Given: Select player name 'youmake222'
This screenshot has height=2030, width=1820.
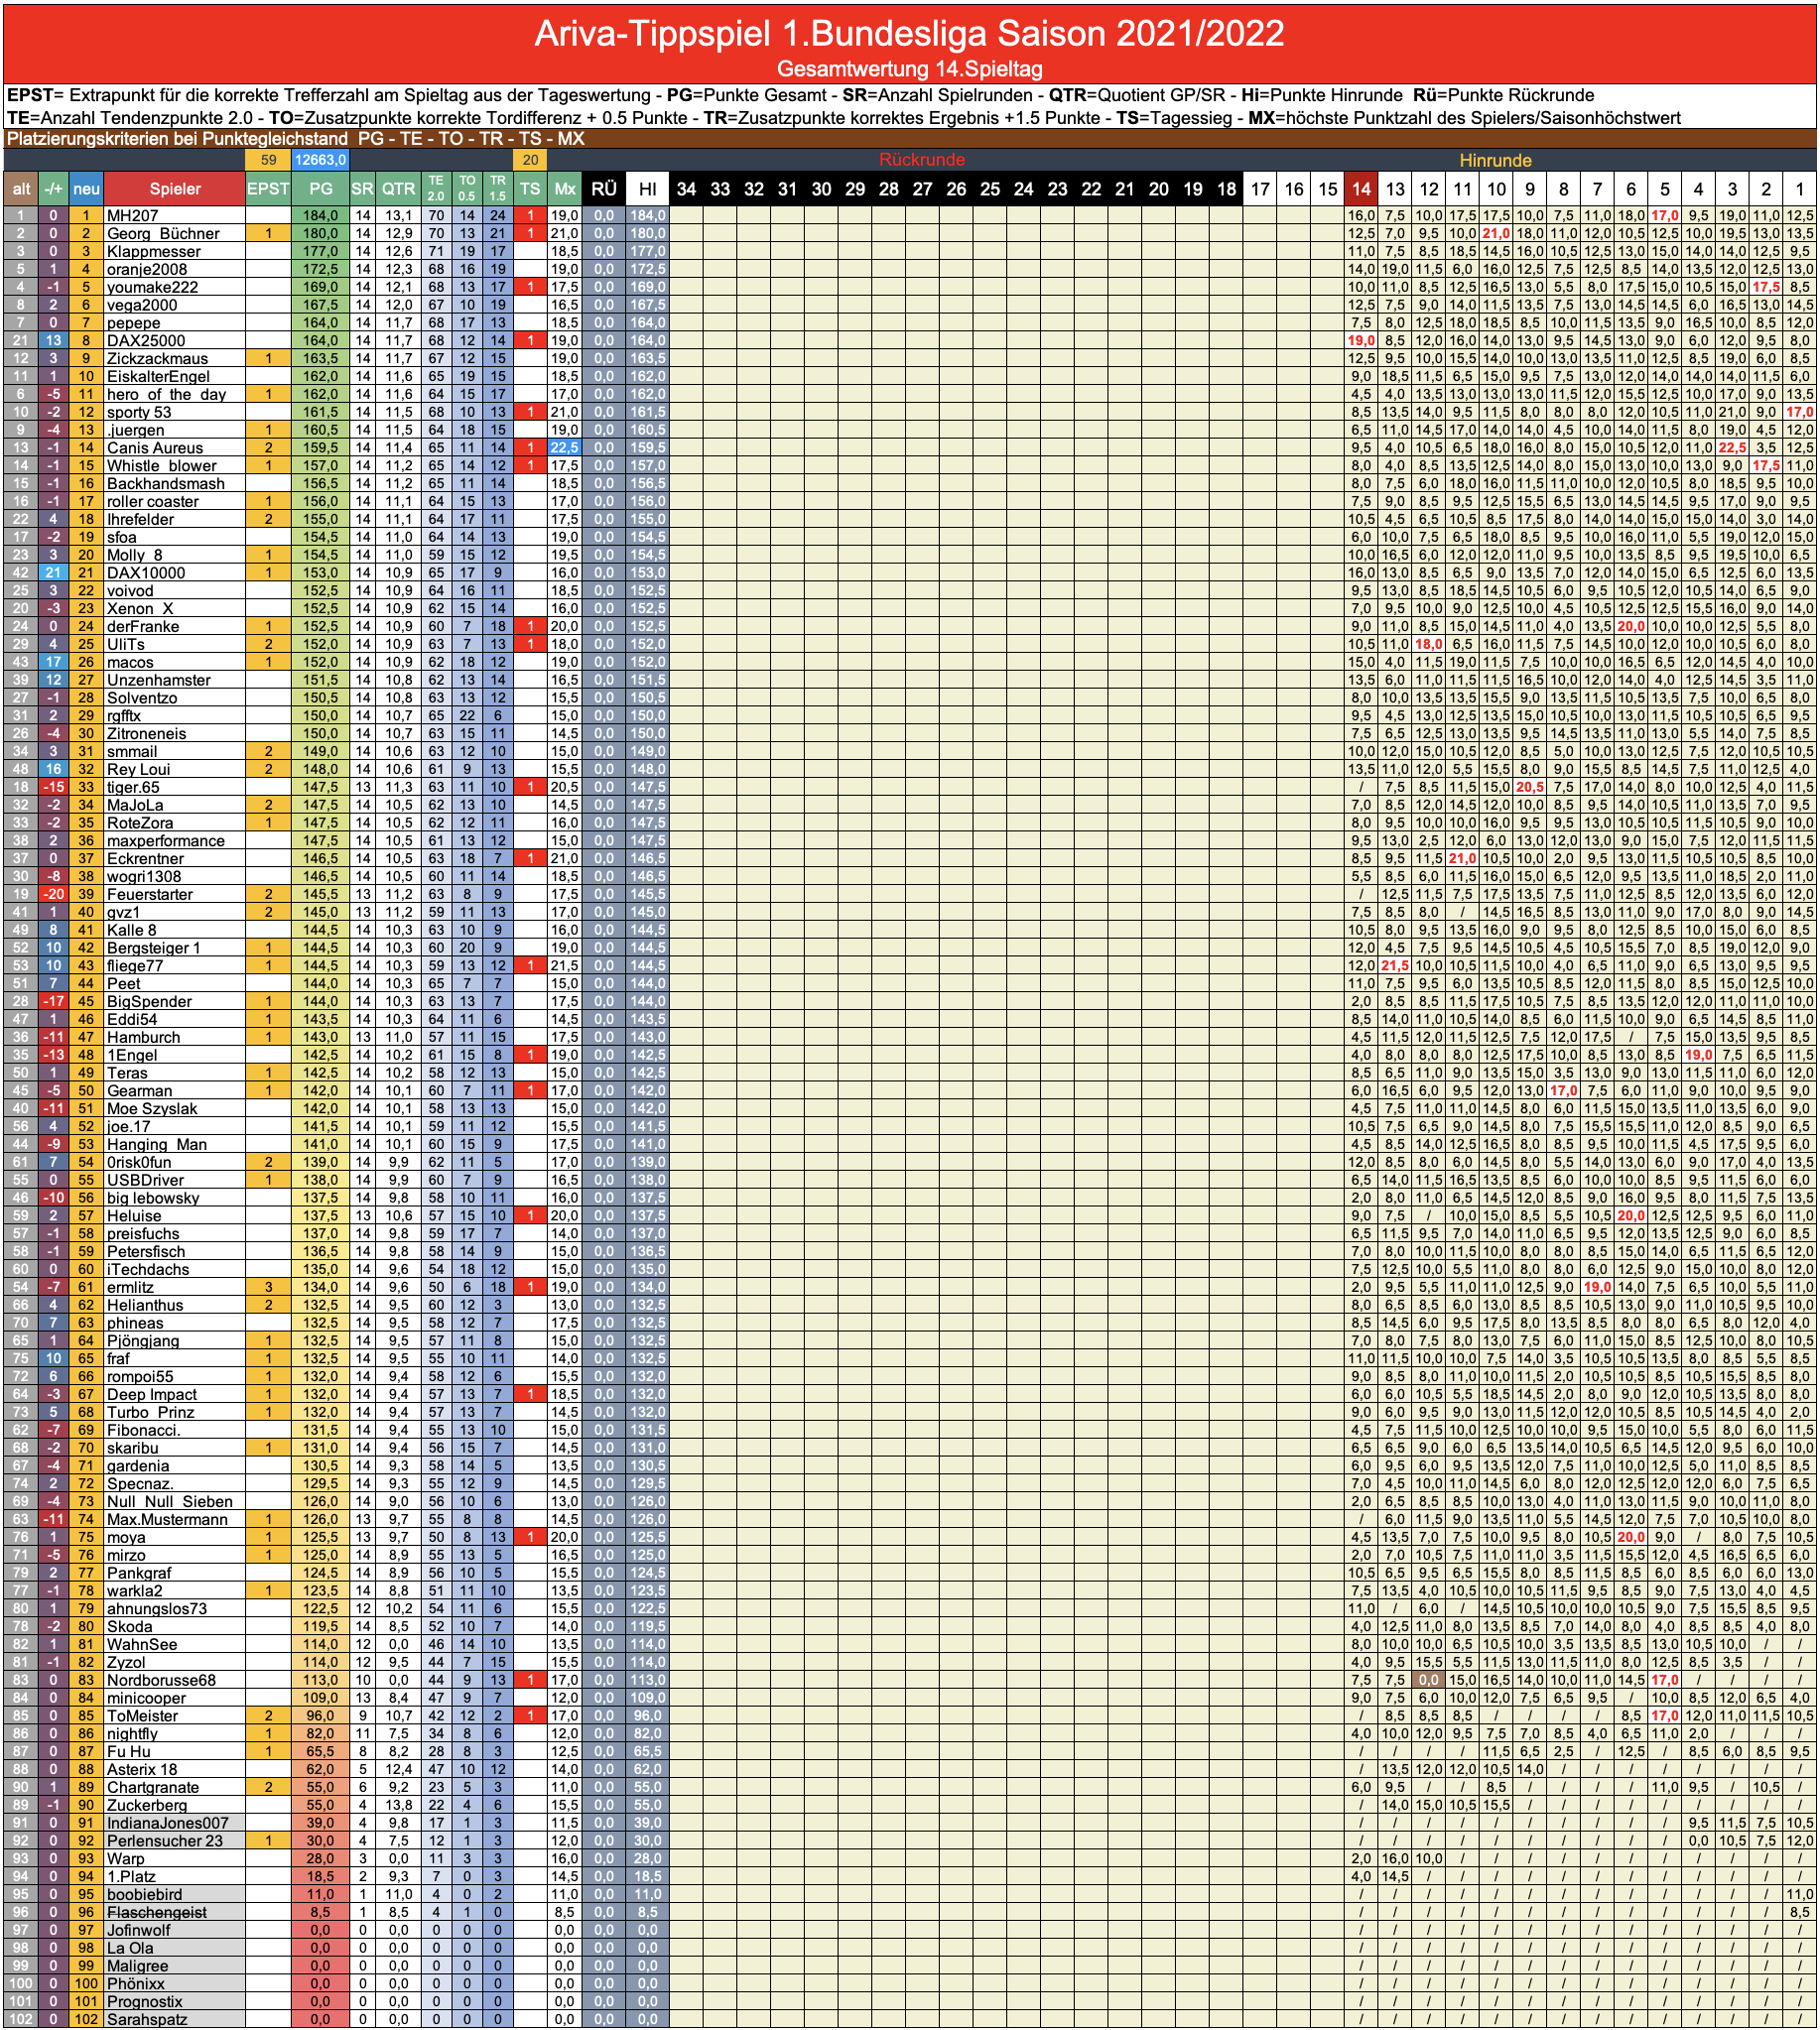Looking at the screenshot, I should tap(152, 287).
